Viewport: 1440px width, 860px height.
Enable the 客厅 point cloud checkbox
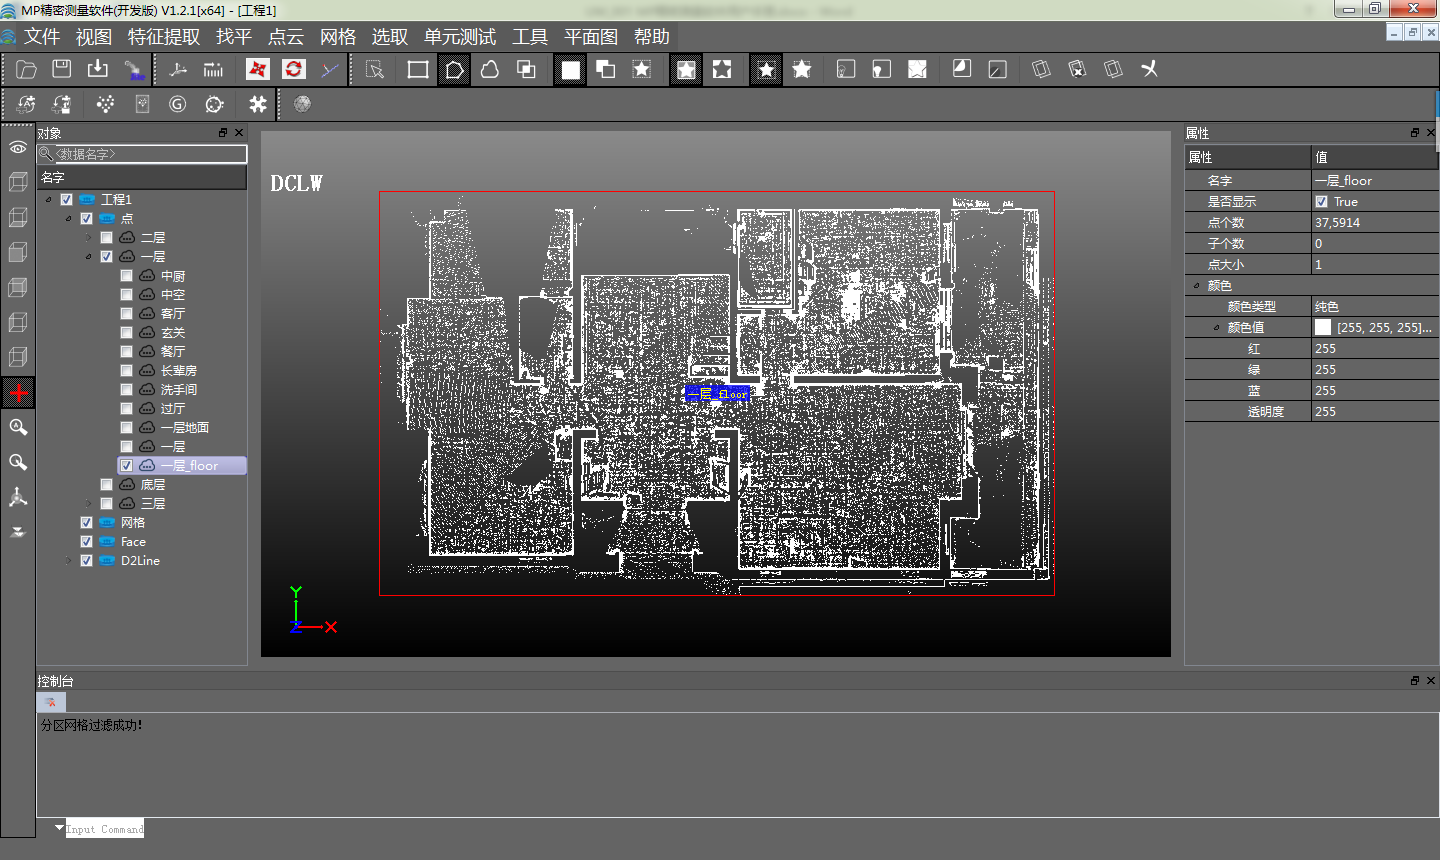point(127,314)
